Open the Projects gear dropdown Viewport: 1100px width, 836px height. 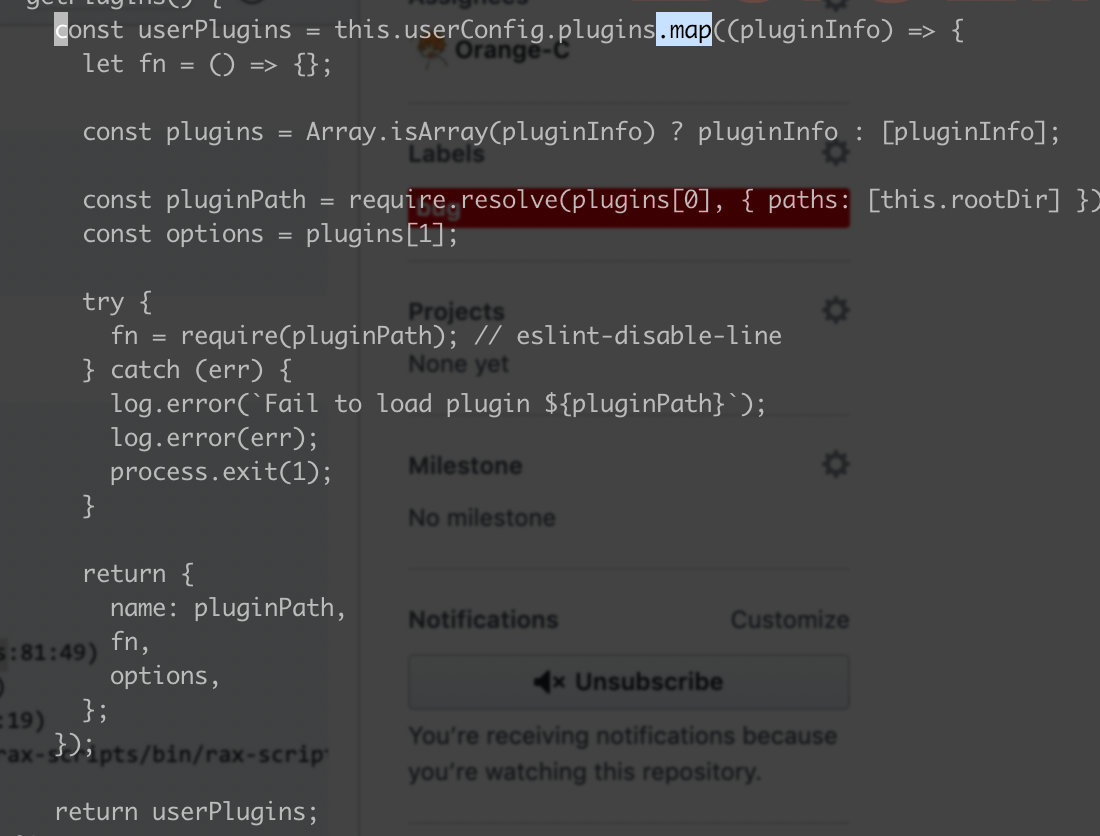coord(835,310)
